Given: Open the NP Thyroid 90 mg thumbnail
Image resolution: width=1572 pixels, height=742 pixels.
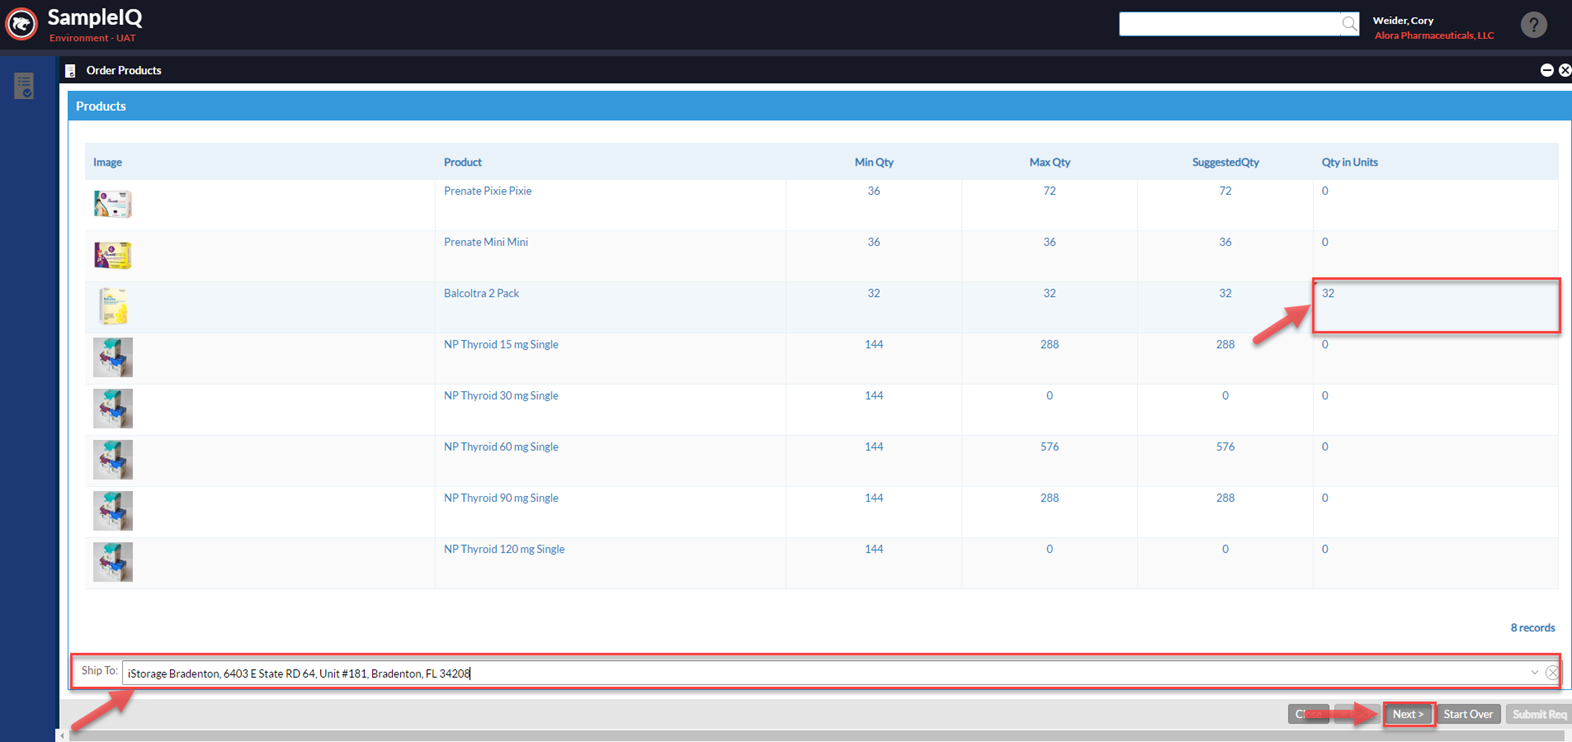Looking at the screenshot, I should pyautogui.click(x=113, y=510).
